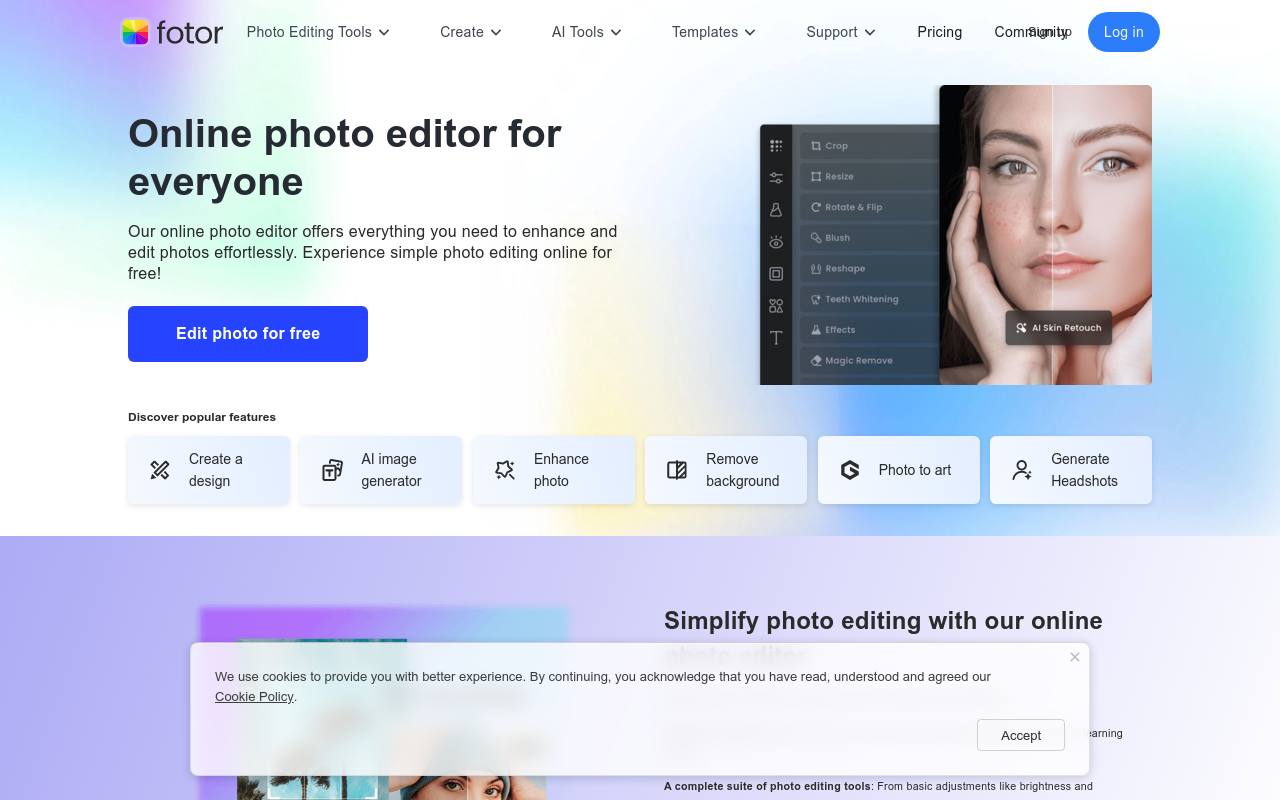
Task: Click the Online photo editor for everyone heading
Action: tap(345, 158)
